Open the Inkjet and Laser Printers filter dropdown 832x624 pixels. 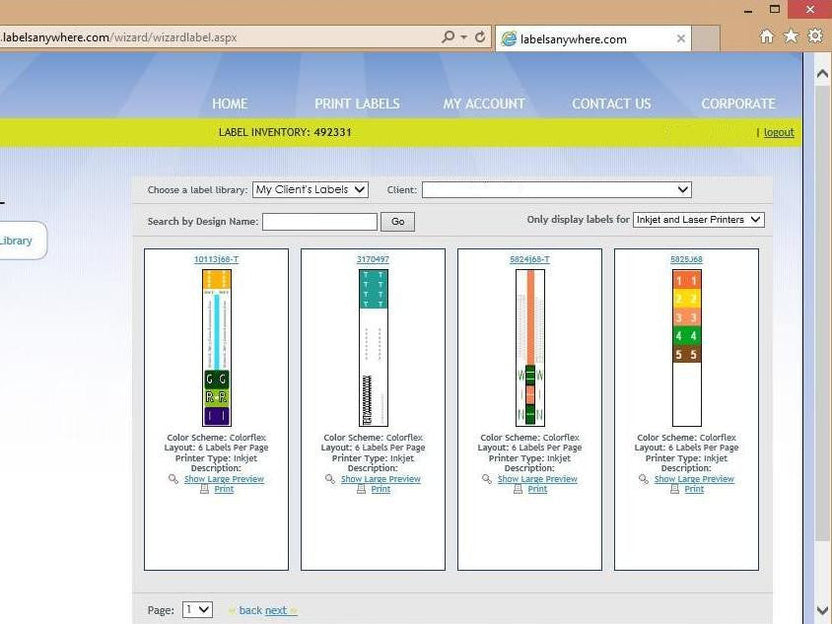[x=698, y=219]
